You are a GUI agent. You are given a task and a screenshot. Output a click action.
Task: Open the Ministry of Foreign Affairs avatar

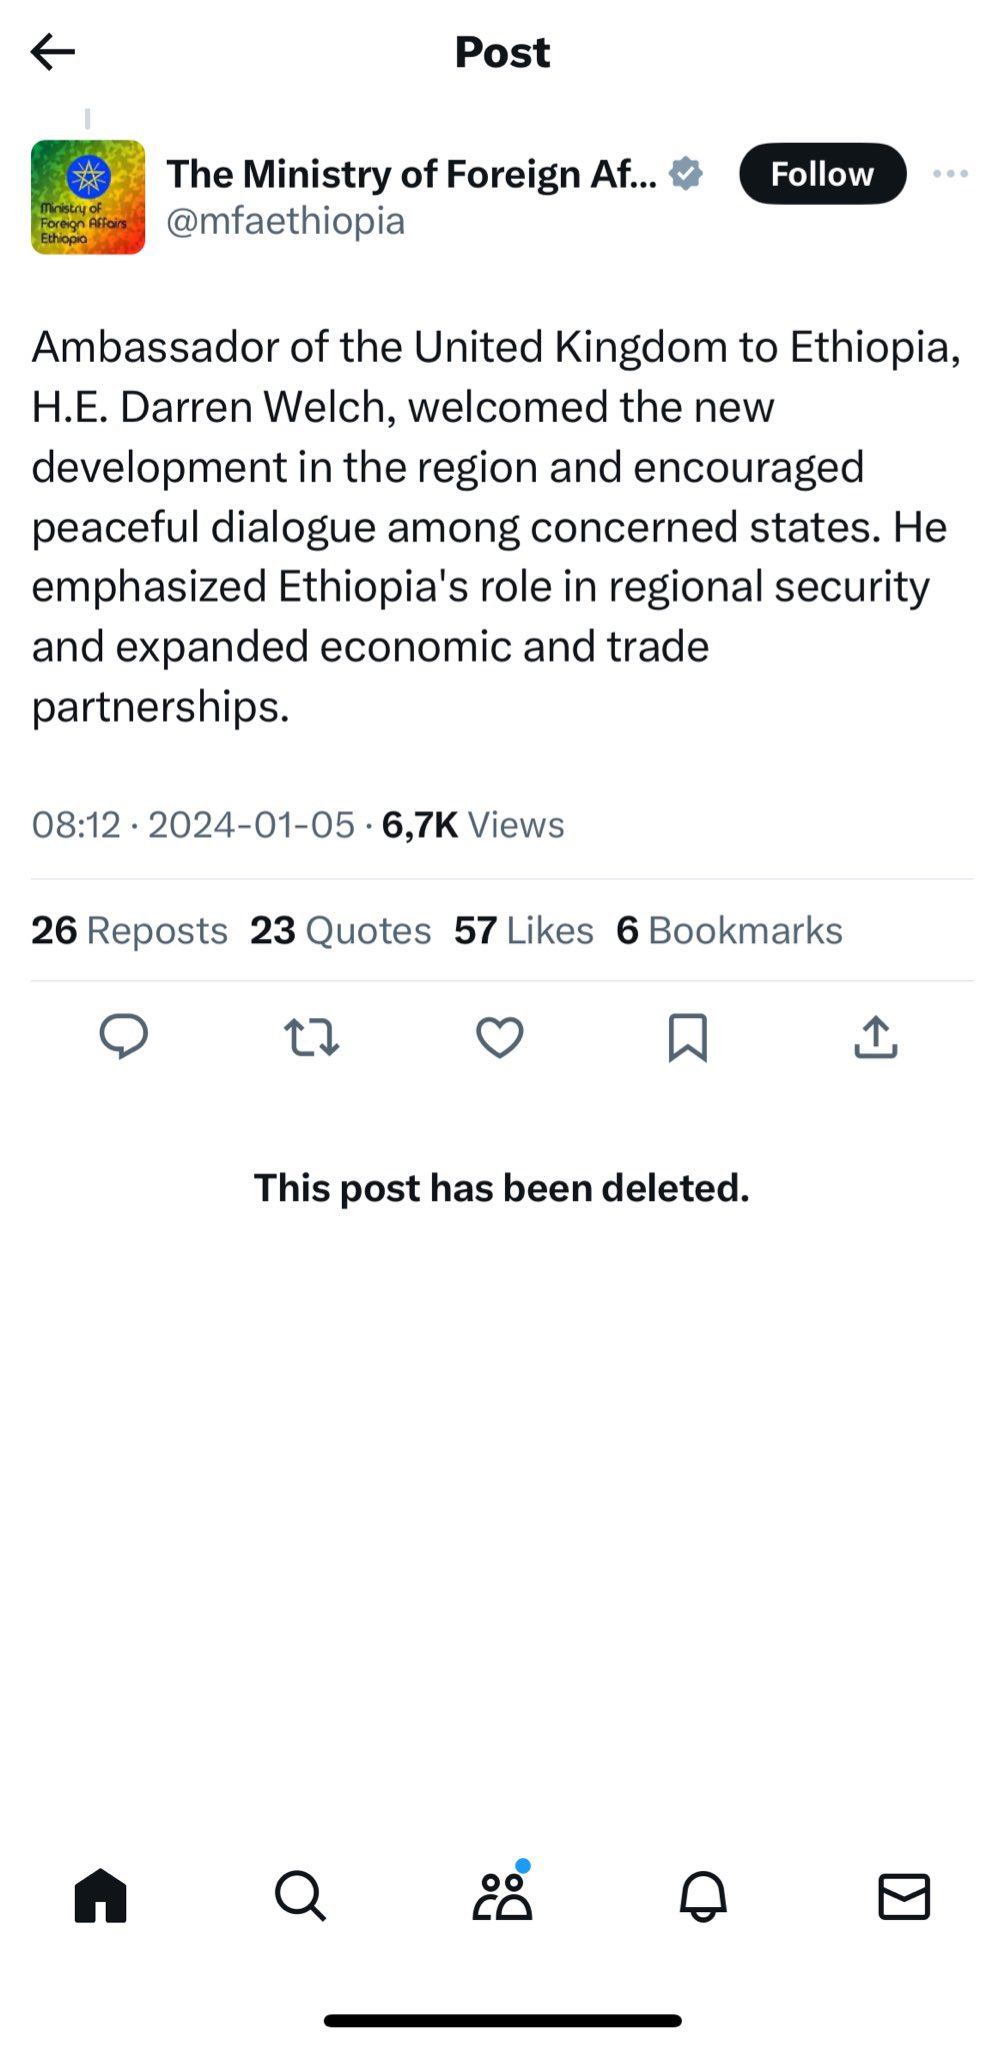(x=88, y=197)
